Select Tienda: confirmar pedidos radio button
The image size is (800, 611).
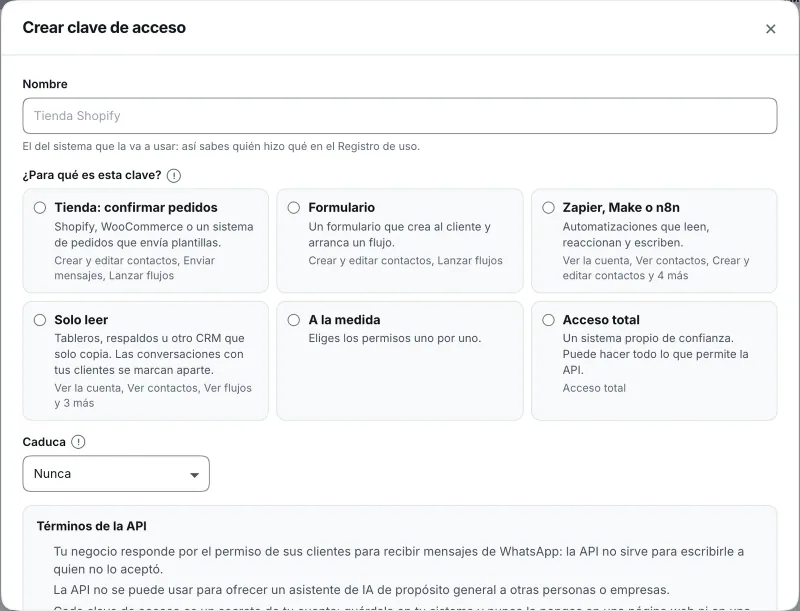pos(40,208)
